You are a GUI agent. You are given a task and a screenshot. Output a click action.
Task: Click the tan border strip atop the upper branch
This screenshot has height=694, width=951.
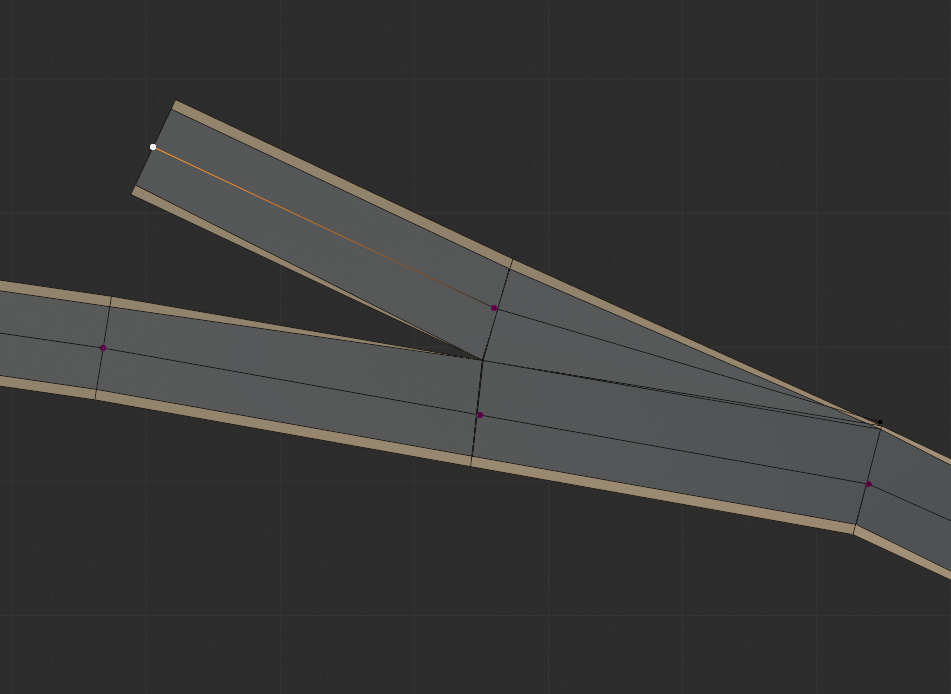[x=340, y=180]
